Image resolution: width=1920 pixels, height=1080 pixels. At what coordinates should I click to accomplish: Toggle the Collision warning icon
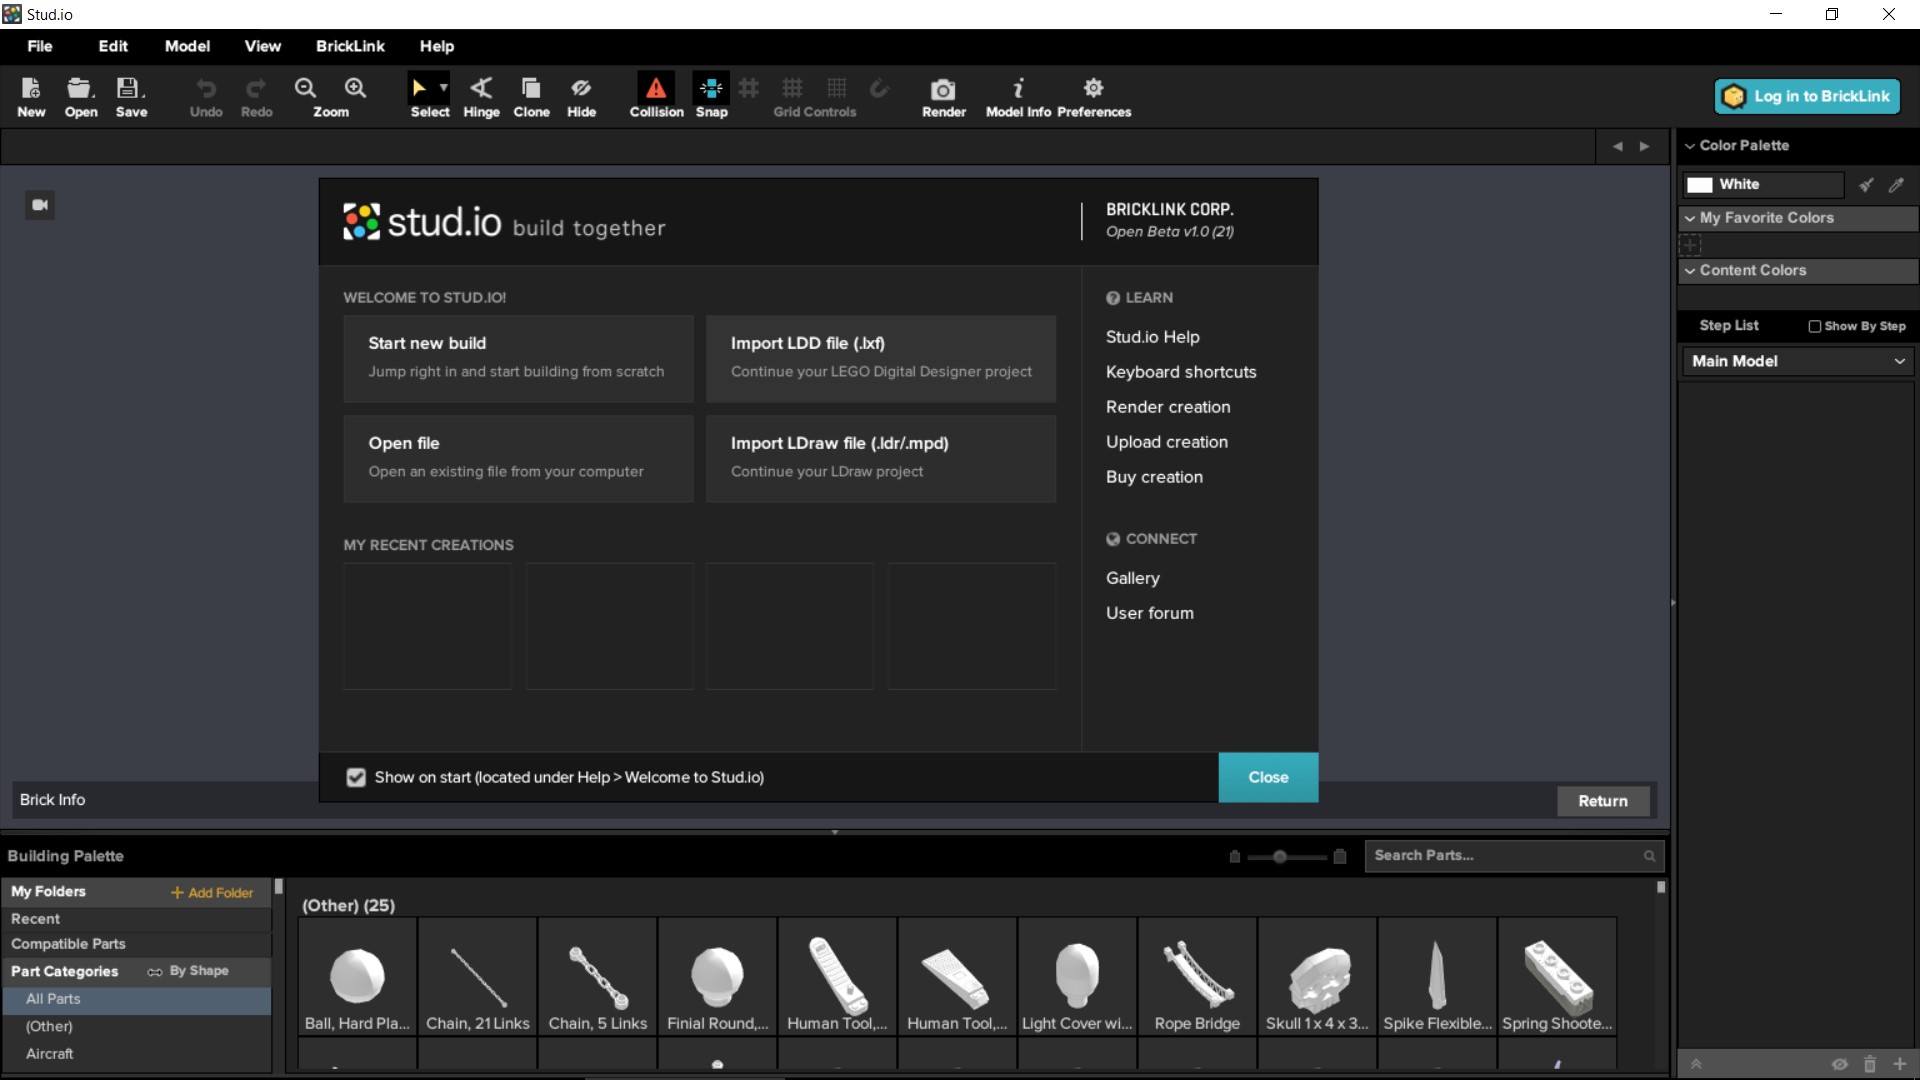tap(656, 88)
